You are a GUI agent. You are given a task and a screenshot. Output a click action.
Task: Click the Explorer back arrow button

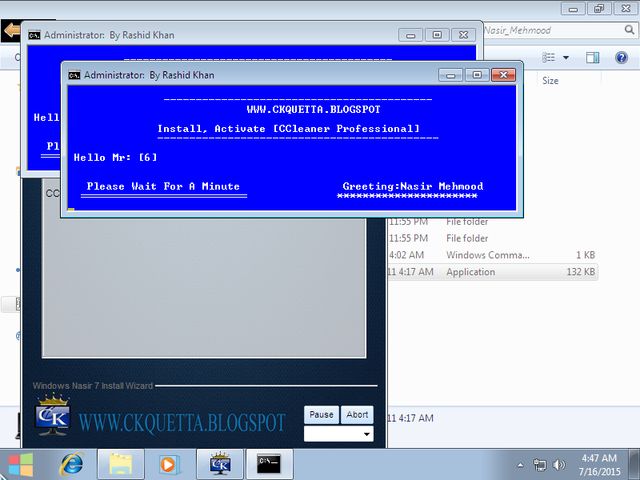tap(11, 30)
